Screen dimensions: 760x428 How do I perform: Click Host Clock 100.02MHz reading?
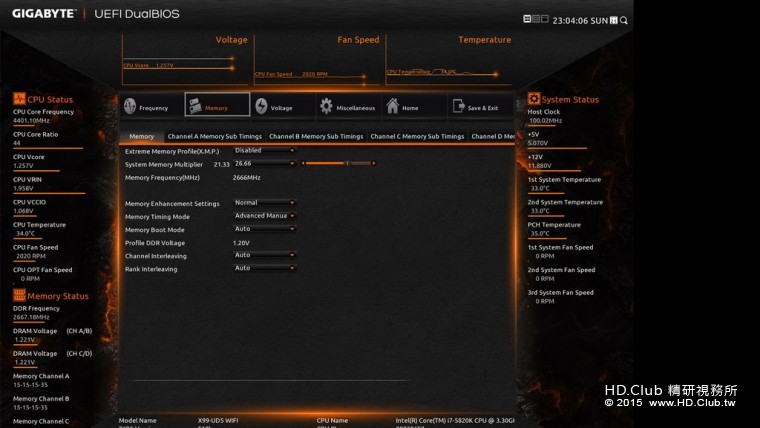pos(545,120)
